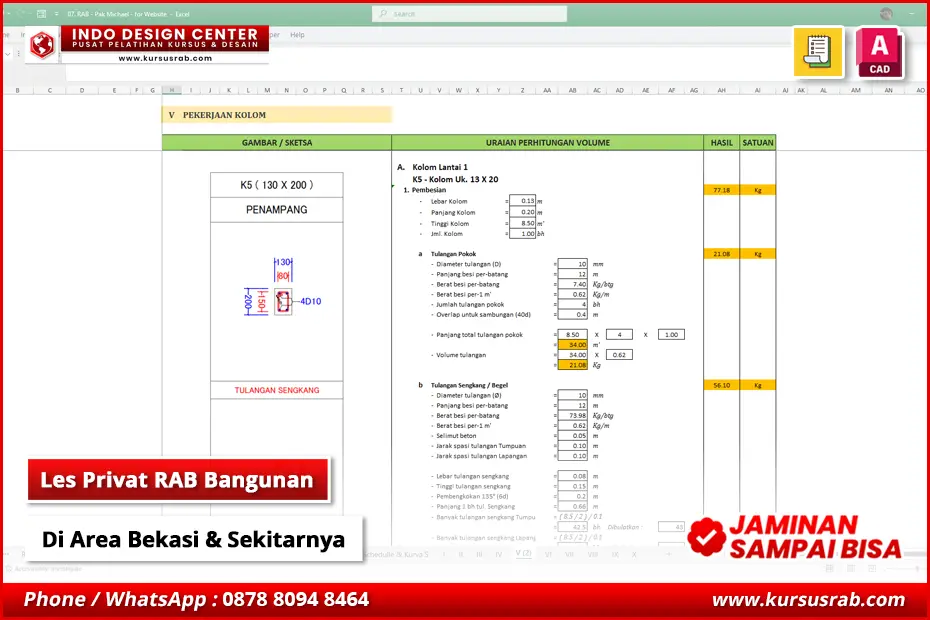
Task: Select column Z header
Action: pyautogui.click(x=522, y=90)
